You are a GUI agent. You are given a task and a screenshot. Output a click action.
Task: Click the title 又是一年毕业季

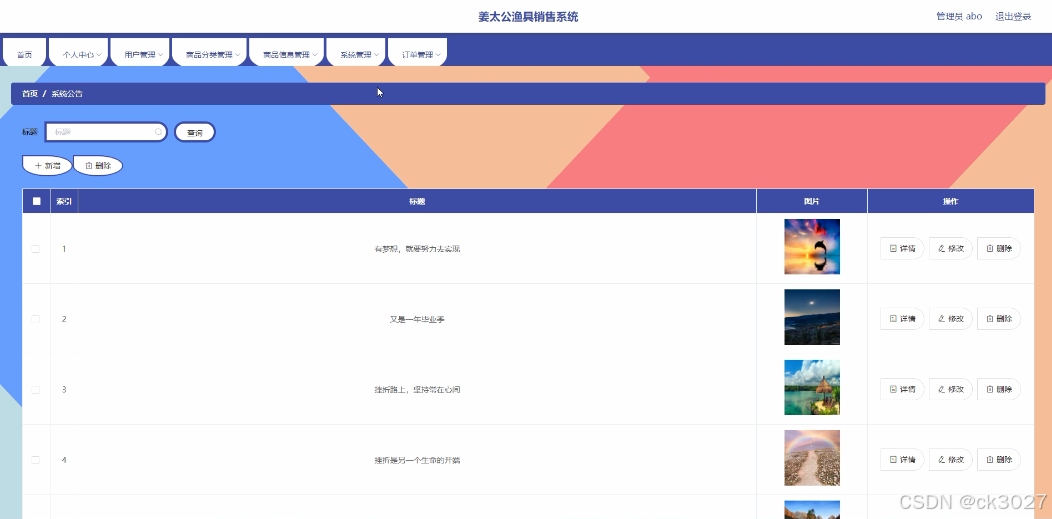coord(417,319)
